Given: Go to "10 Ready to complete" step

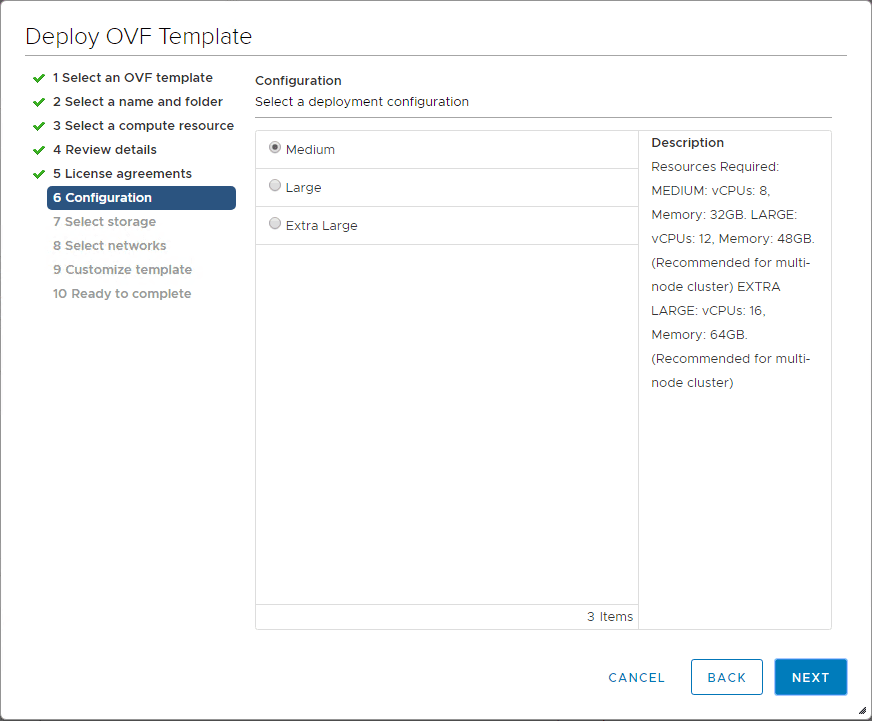Looking at the screenshot, I should tap(121, 293).
